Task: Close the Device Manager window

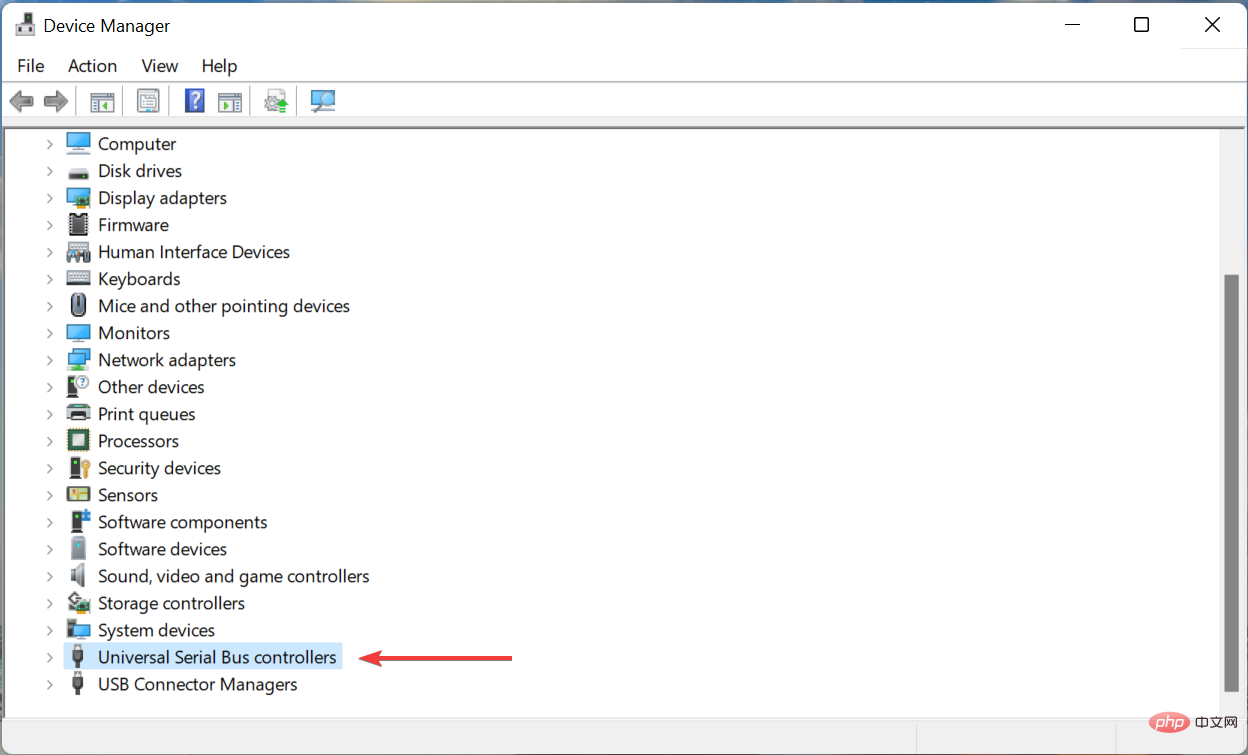Action: pyautogui.click(x=1212, y=25)
